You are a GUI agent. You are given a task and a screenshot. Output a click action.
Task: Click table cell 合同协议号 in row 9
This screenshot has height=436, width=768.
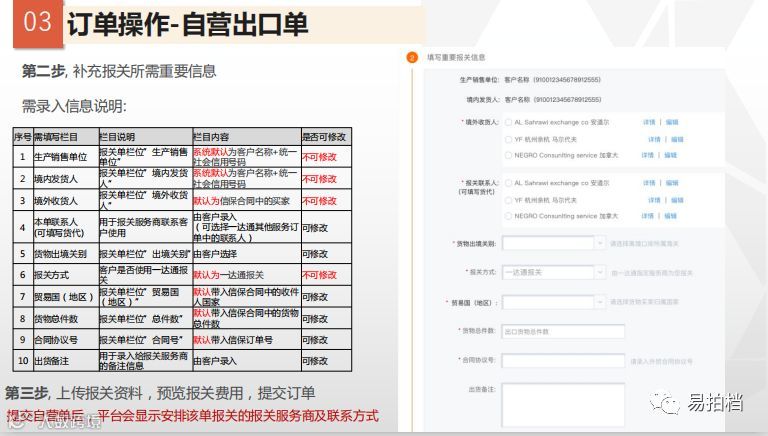[x=66, y=339]
